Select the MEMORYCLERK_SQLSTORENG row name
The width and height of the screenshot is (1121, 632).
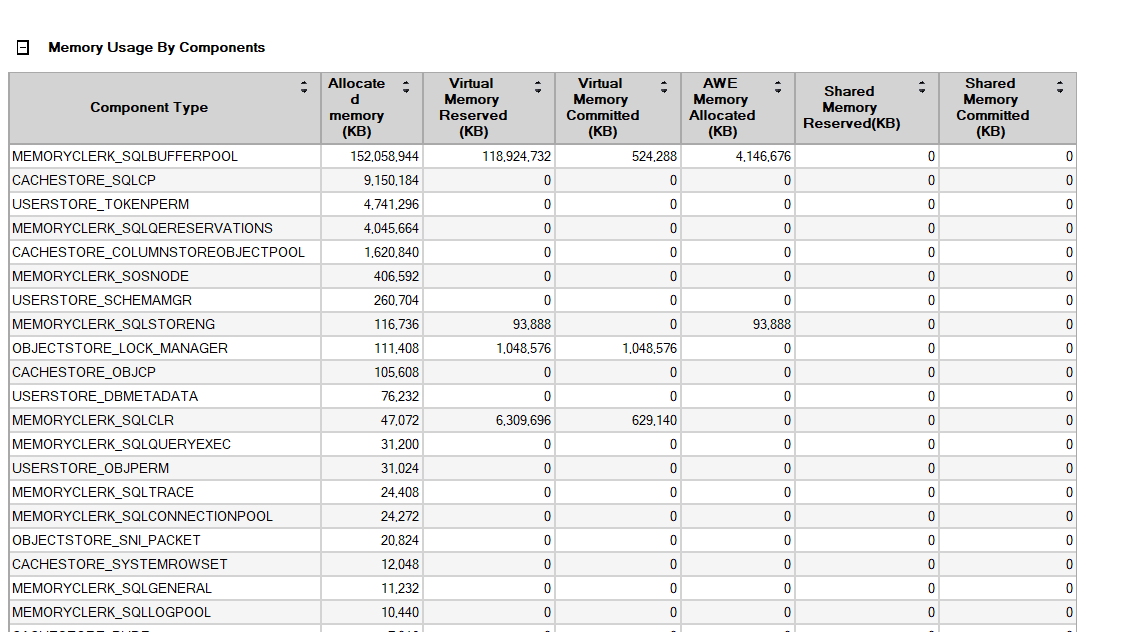click(113, 324)
